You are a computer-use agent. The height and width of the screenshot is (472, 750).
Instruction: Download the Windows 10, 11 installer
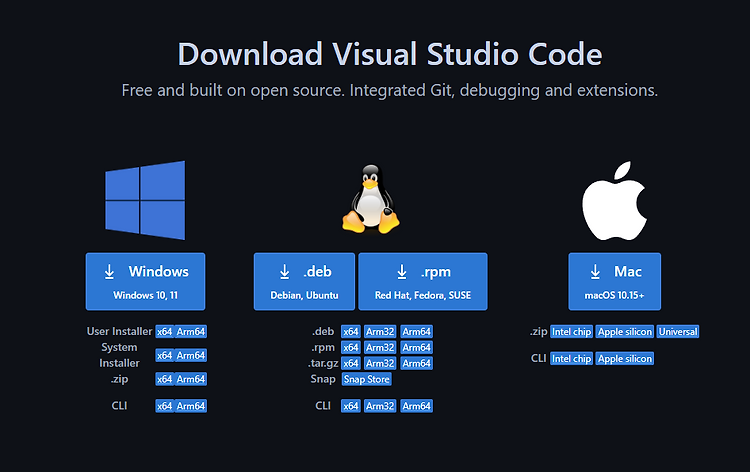(x=145, y=282)
